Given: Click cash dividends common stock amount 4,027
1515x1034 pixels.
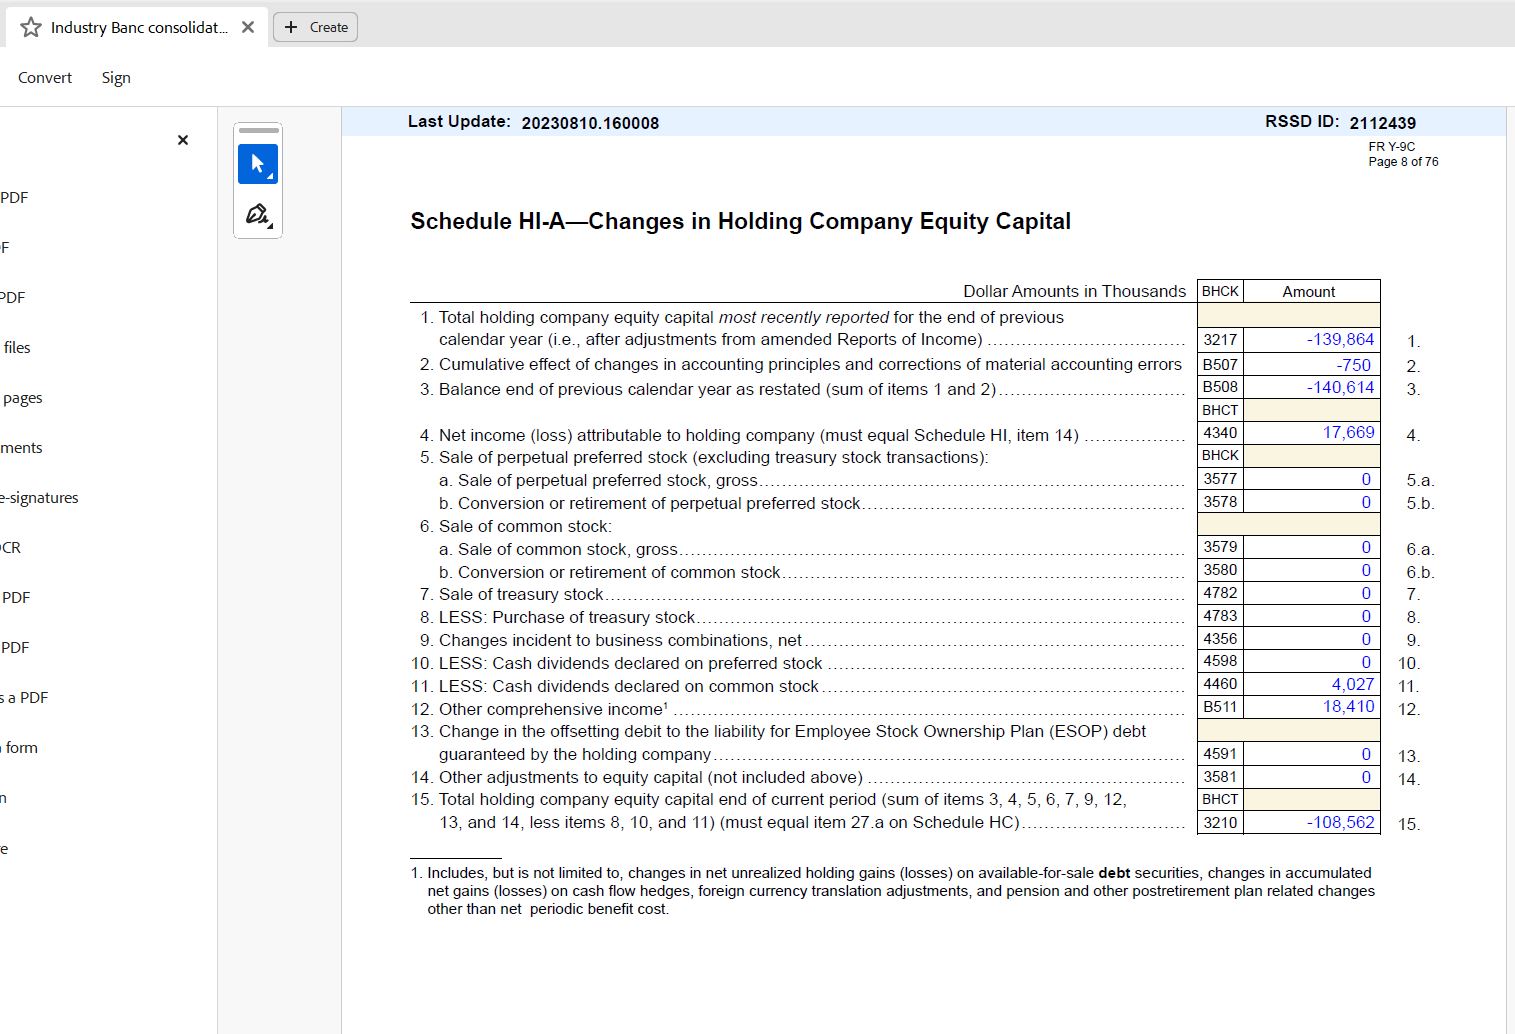Looking at the screenshot, I should (x=1312, y=684).
